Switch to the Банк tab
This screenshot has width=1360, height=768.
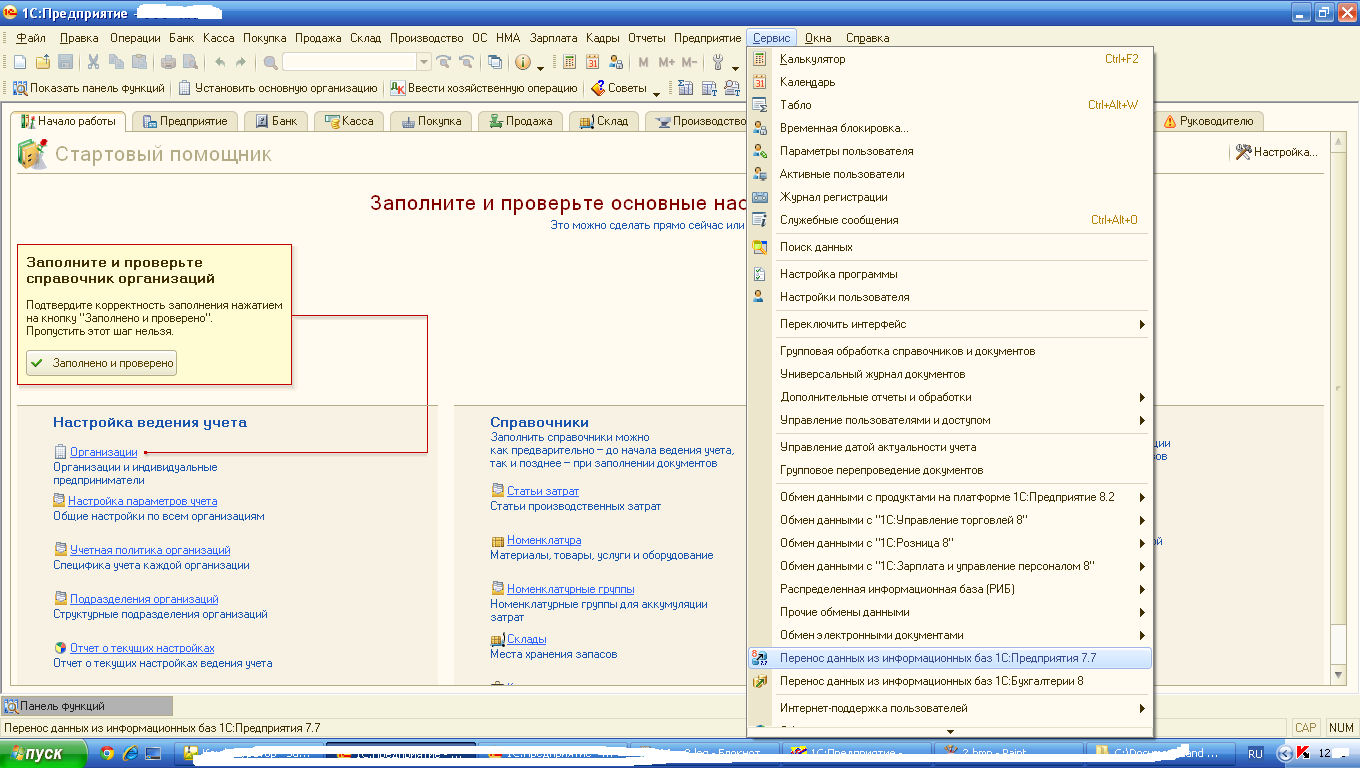tap(274, 121)
